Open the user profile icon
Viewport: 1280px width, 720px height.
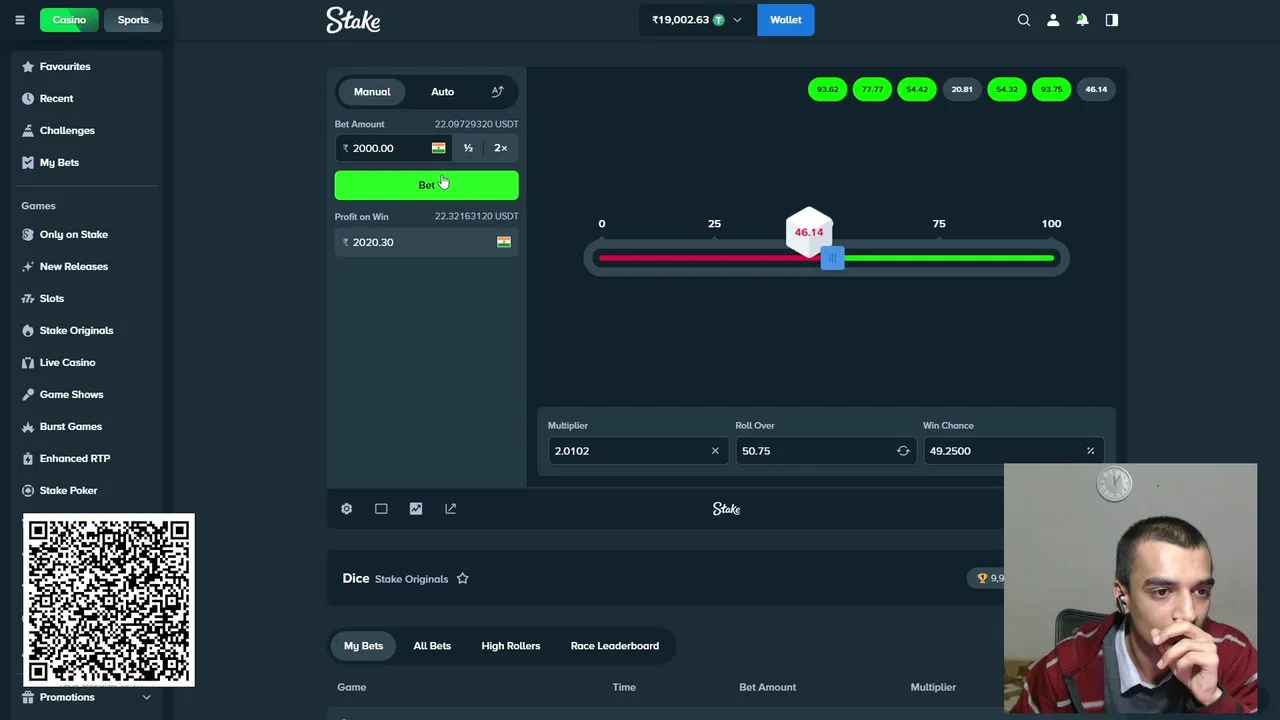1053,20
